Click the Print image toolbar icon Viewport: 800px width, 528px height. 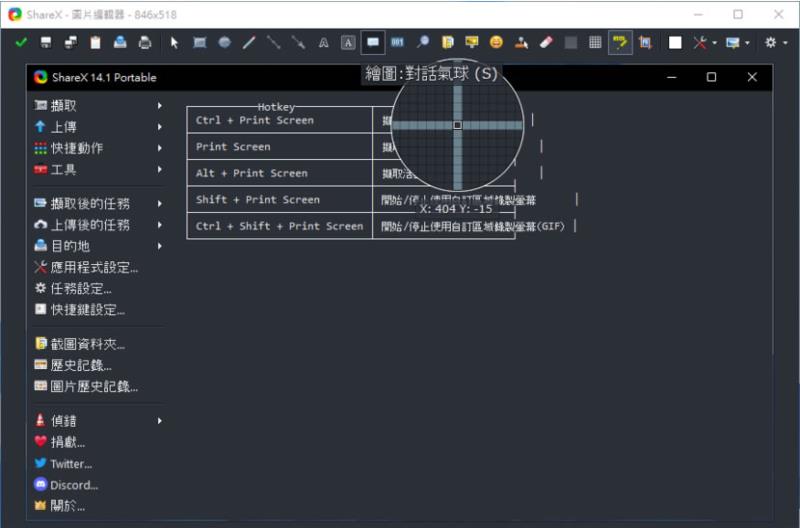(145, 42)
